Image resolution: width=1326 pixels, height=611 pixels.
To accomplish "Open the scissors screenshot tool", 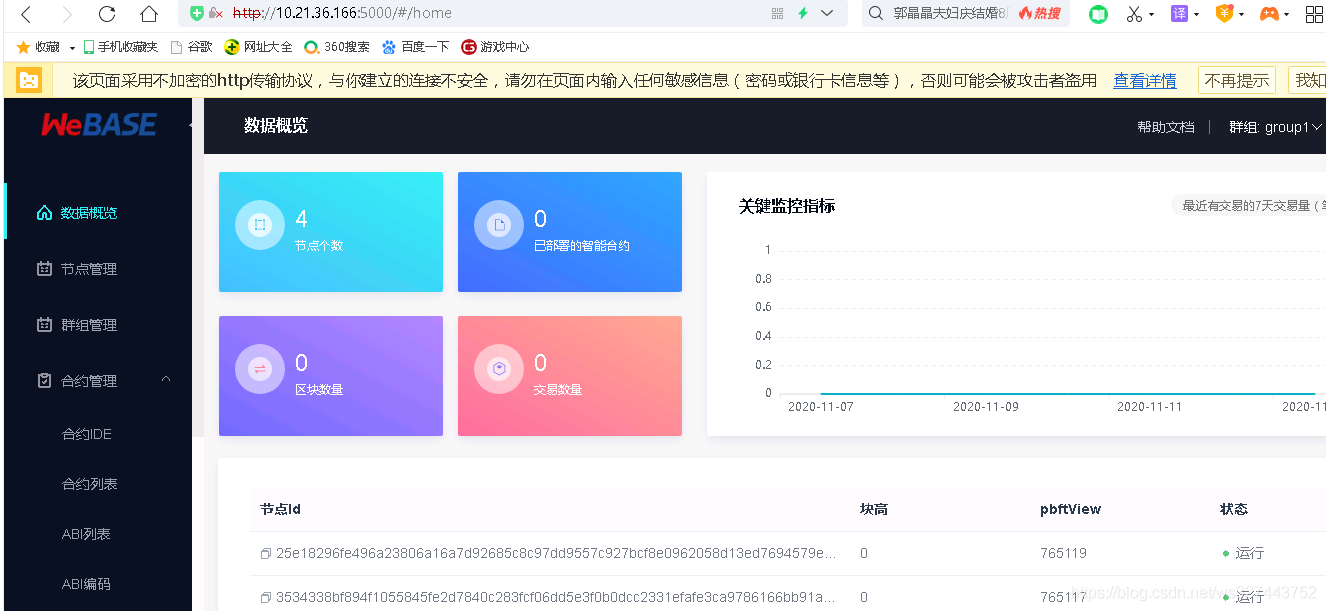I will tap(1134, 14).
